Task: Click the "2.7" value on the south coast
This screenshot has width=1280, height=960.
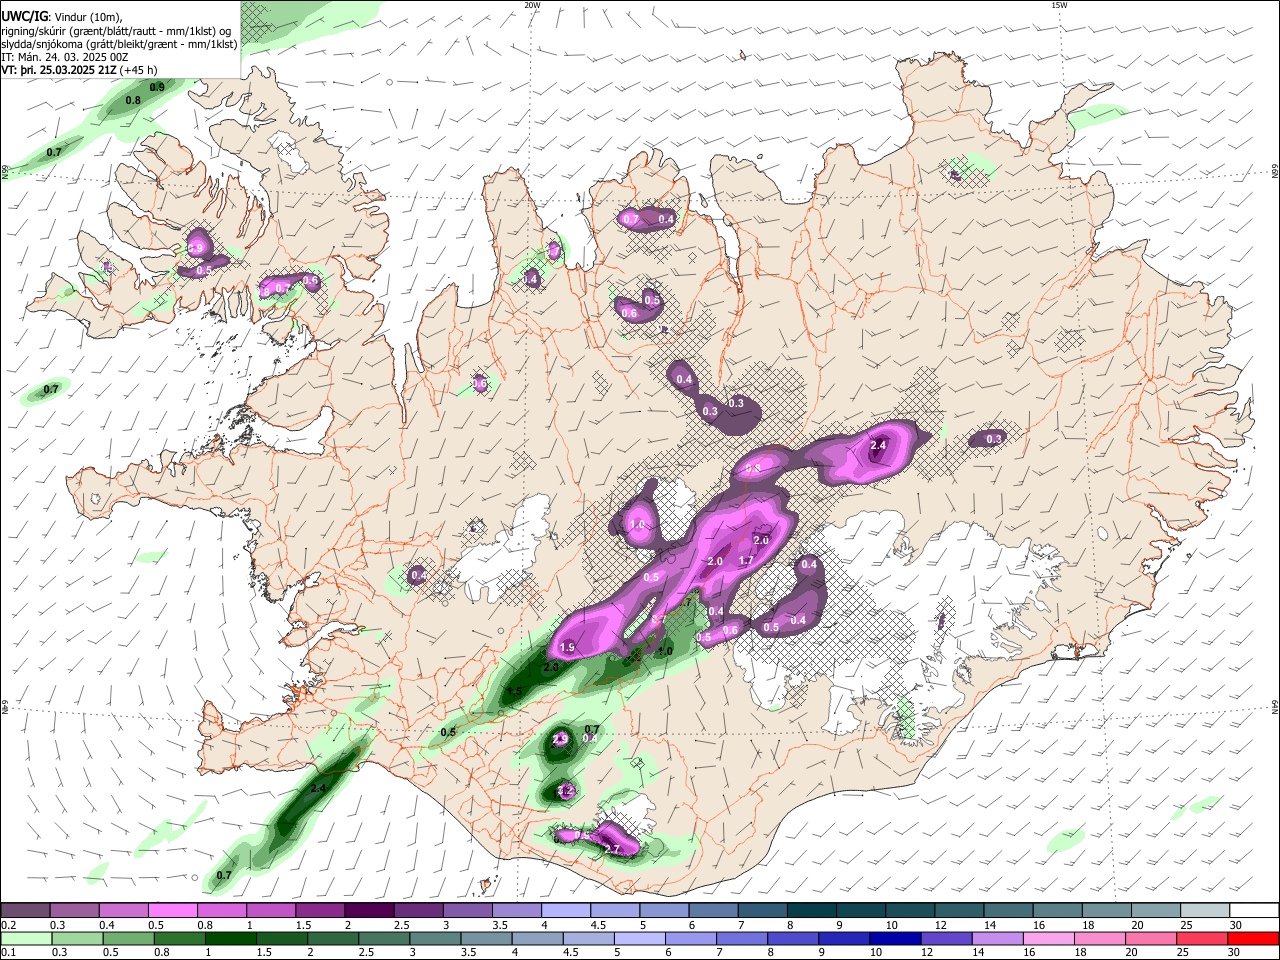Action: [x=613, y=850]
